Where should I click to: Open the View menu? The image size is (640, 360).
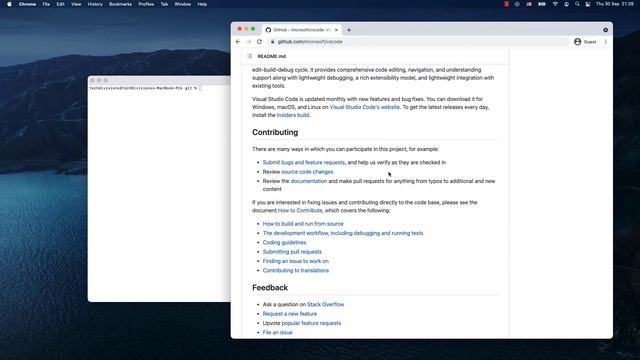tap(76, 4)
